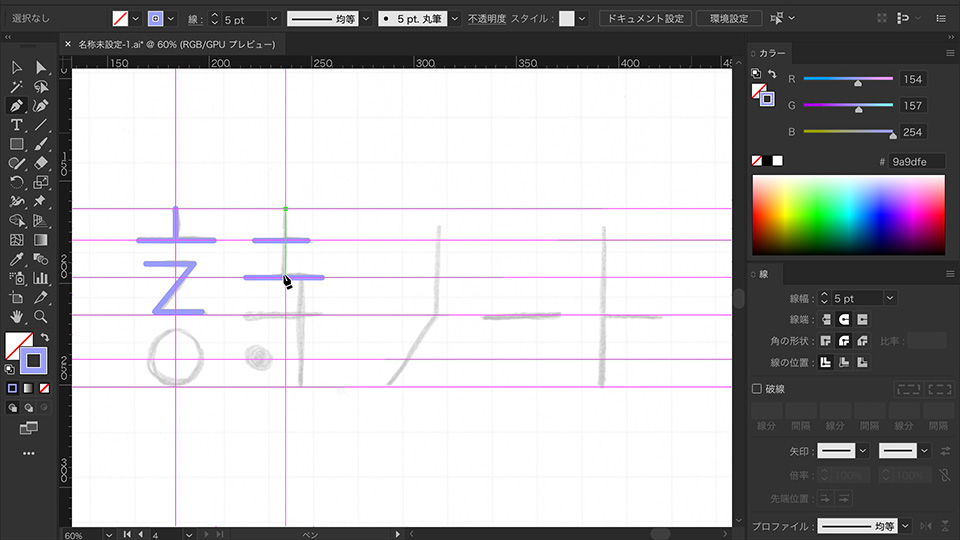Align stroke to center of path
Image resolution: width=960 pixels, height=540 pixels.
[826, 362]
